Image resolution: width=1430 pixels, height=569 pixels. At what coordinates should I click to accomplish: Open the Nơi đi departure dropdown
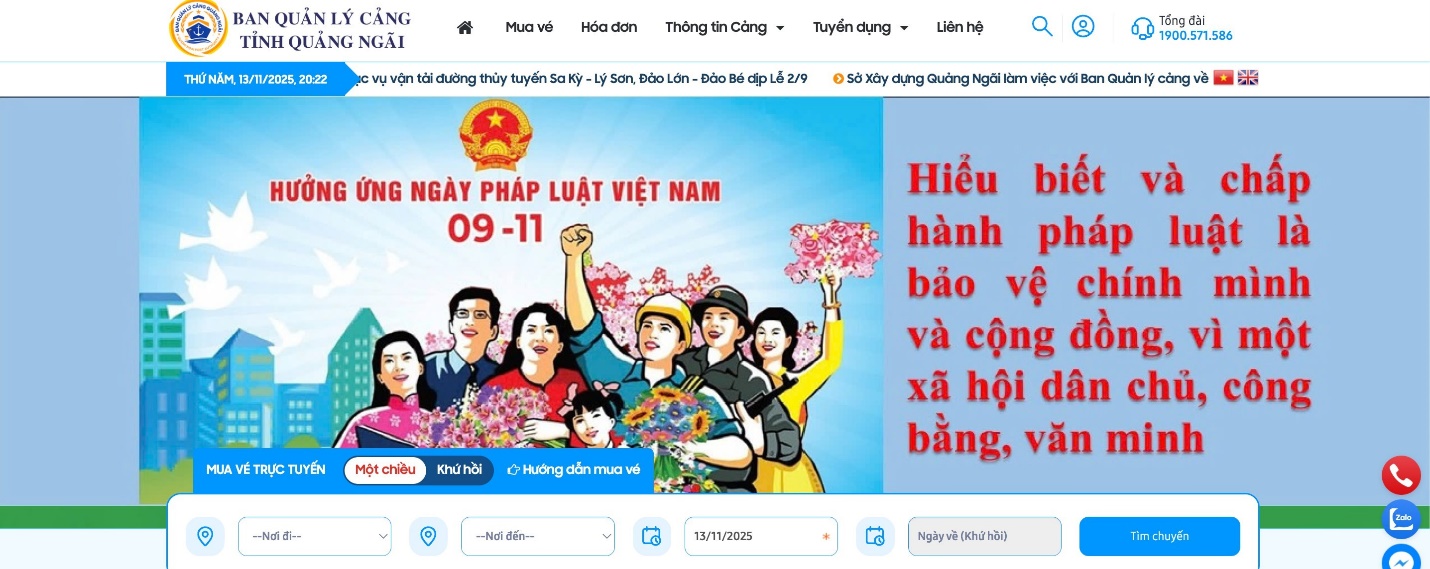[315, 536]
